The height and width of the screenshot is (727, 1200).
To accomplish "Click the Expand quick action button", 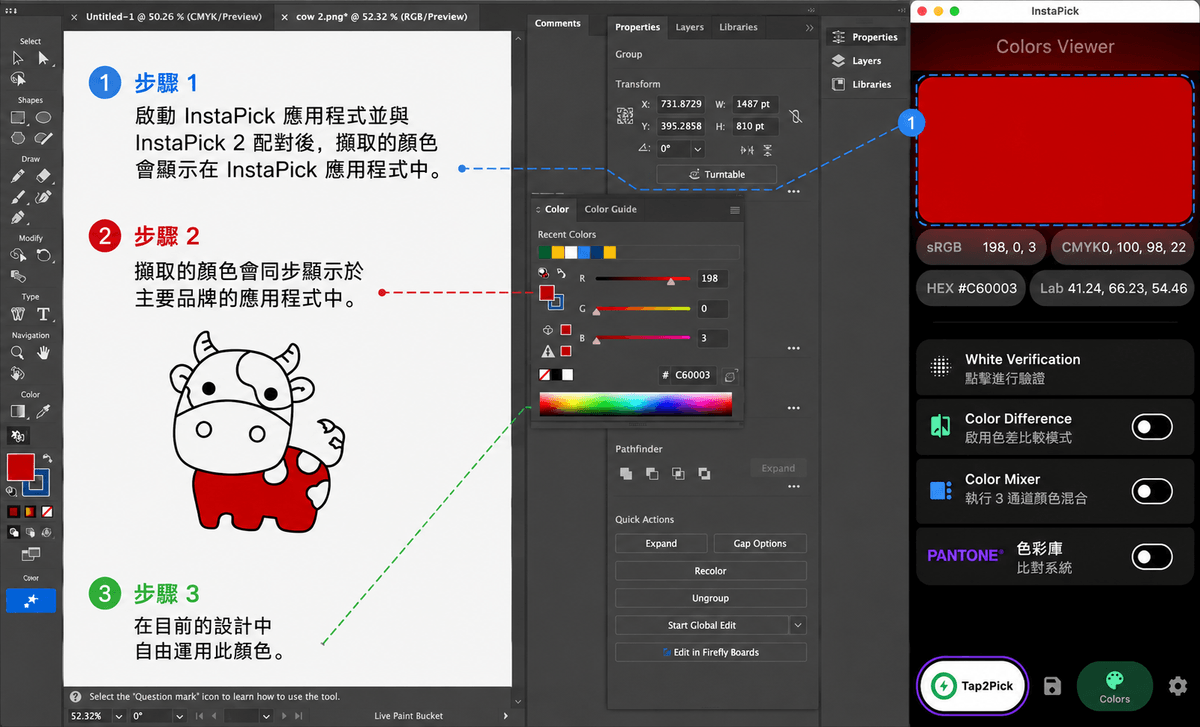I will pyautogui.click(x=661, y=544).
